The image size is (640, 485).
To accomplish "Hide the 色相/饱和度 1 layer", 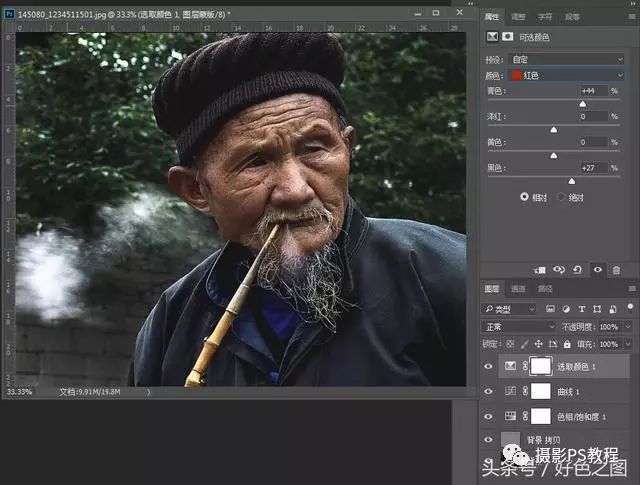I will pos(488,416).
